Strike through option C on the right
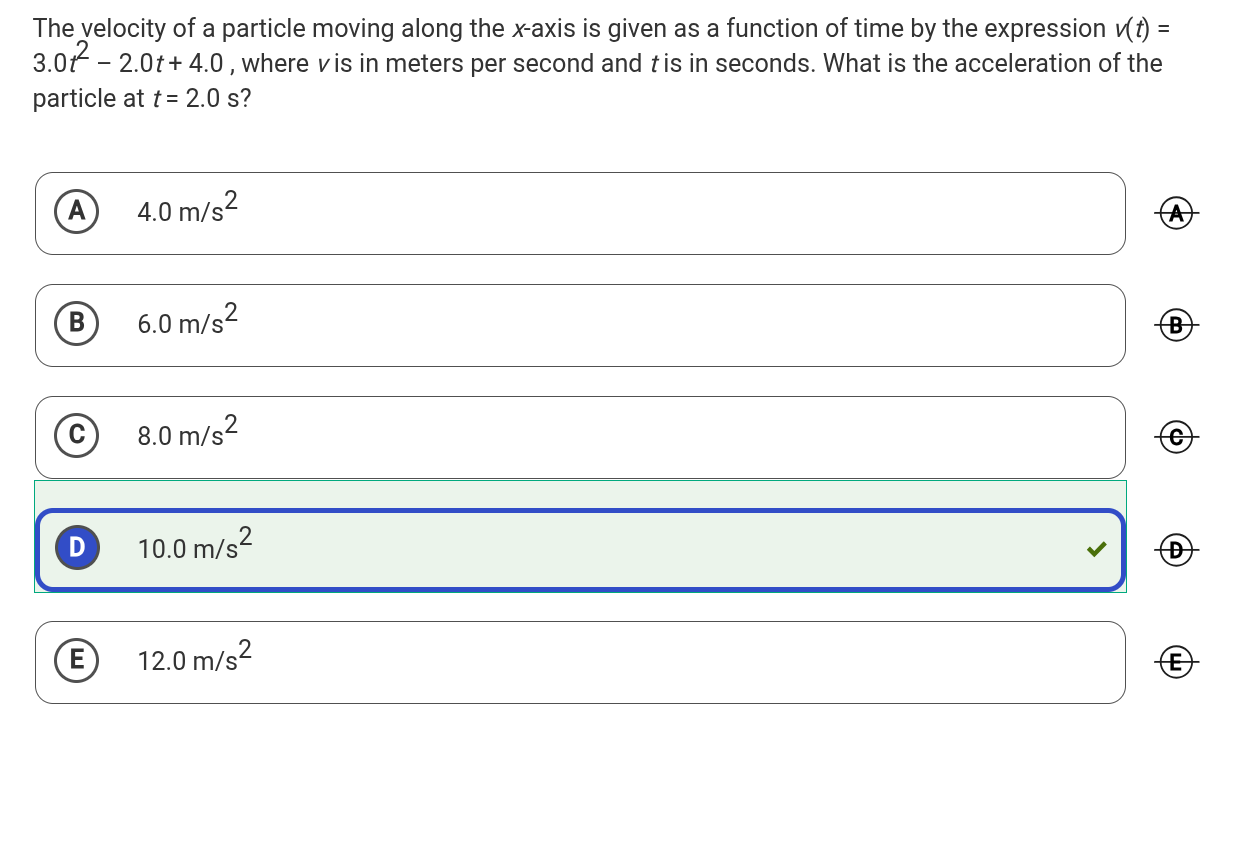The image size is (1238, 850). 1177,437
